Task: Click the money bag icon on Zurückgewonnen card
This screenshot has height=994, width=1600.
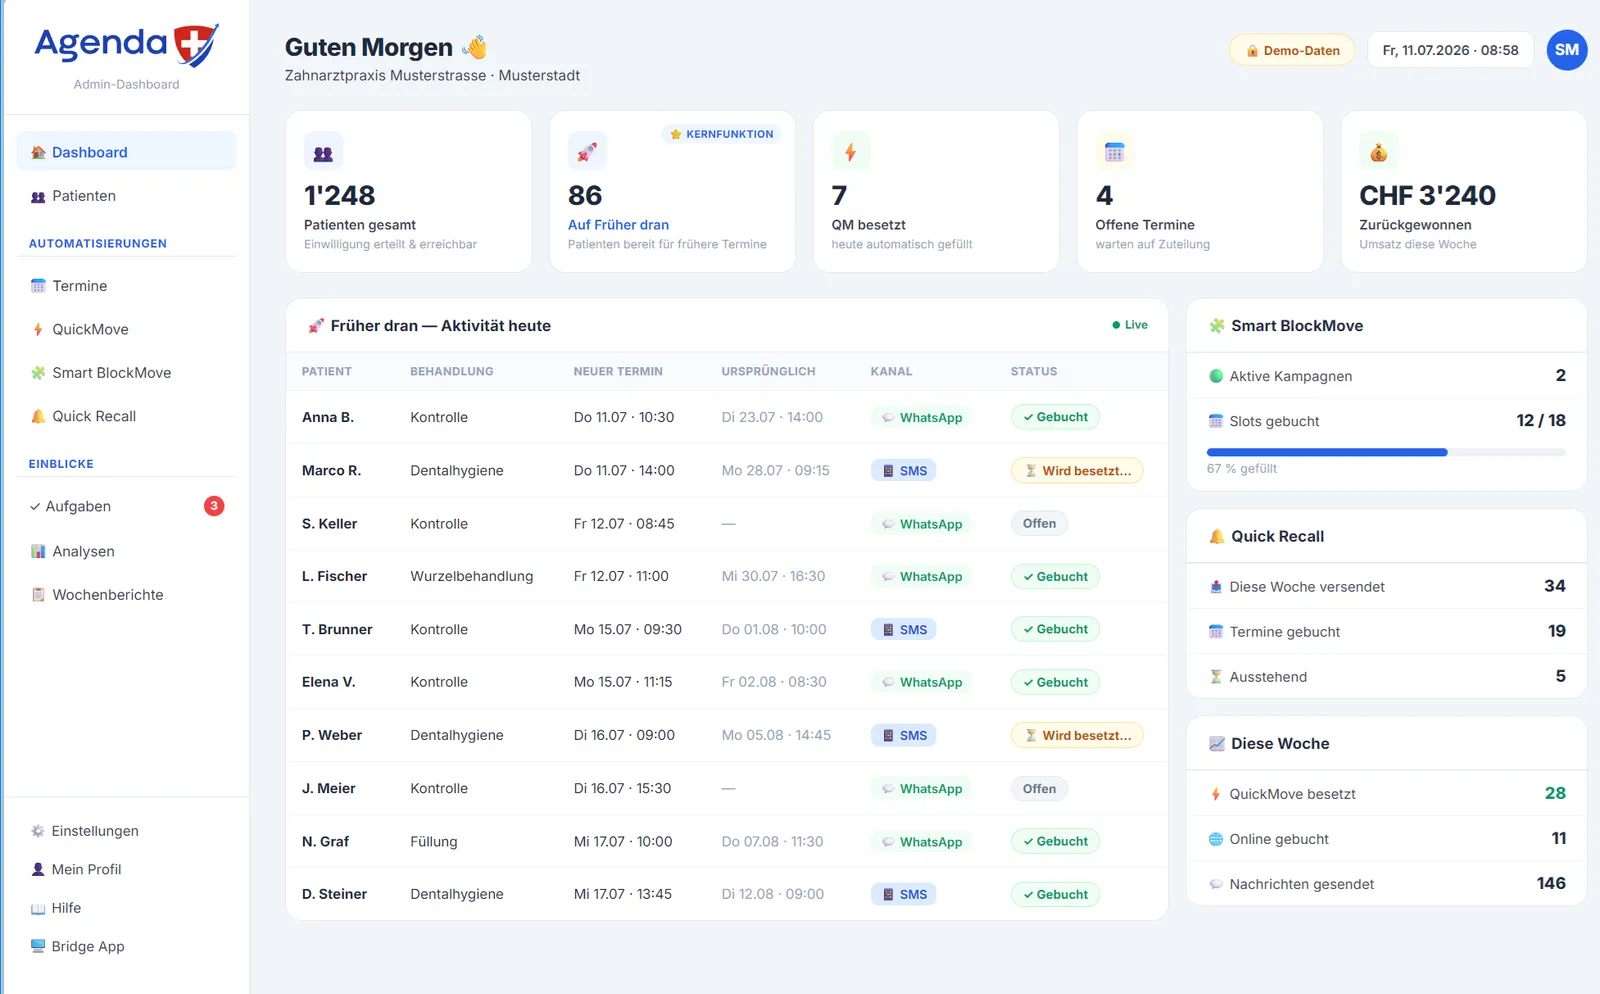Action: pos(1379,152)
